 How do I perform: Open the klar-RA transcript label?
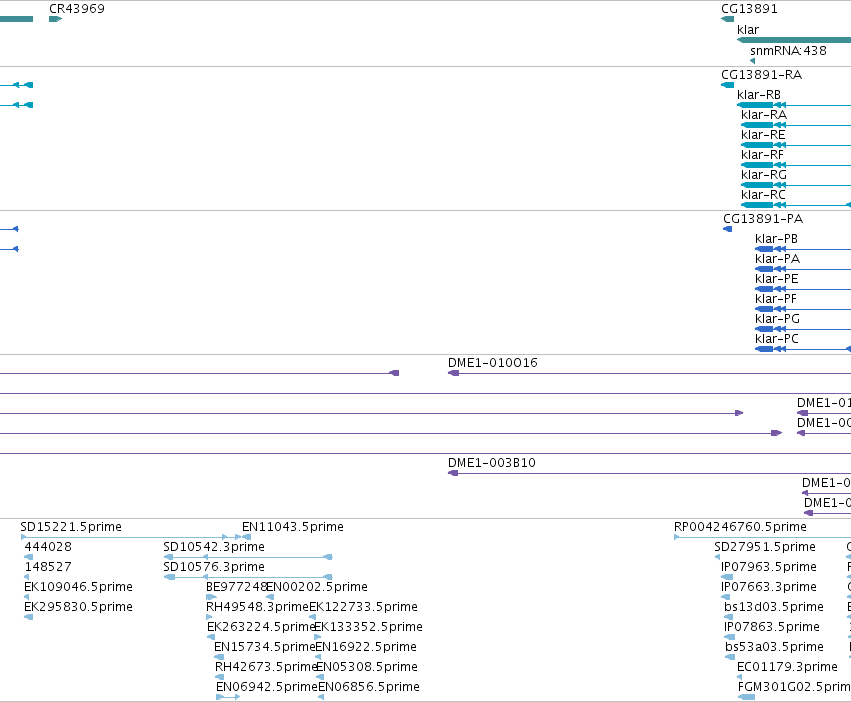(764, 115)
